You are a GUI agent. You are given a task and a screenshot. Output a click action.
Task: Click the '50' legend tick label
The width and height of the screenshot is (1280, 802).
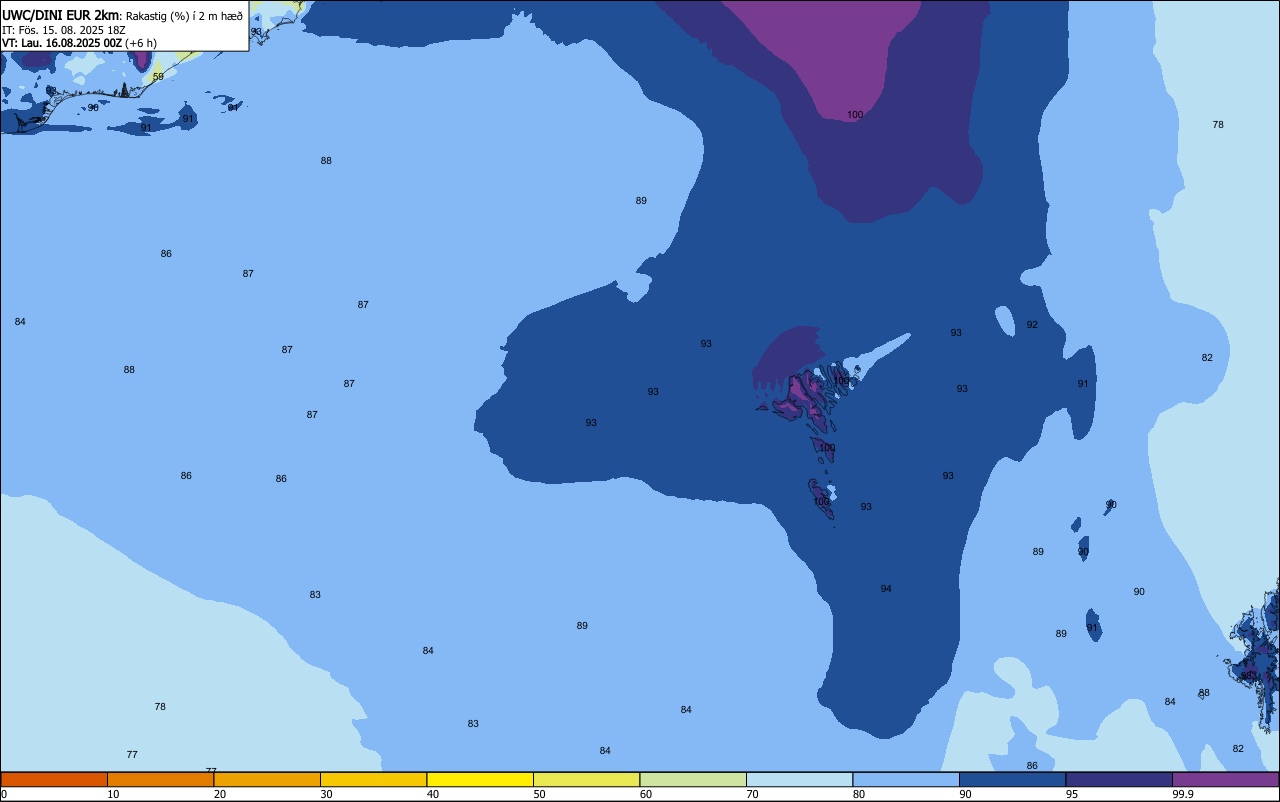coord(539,794)
